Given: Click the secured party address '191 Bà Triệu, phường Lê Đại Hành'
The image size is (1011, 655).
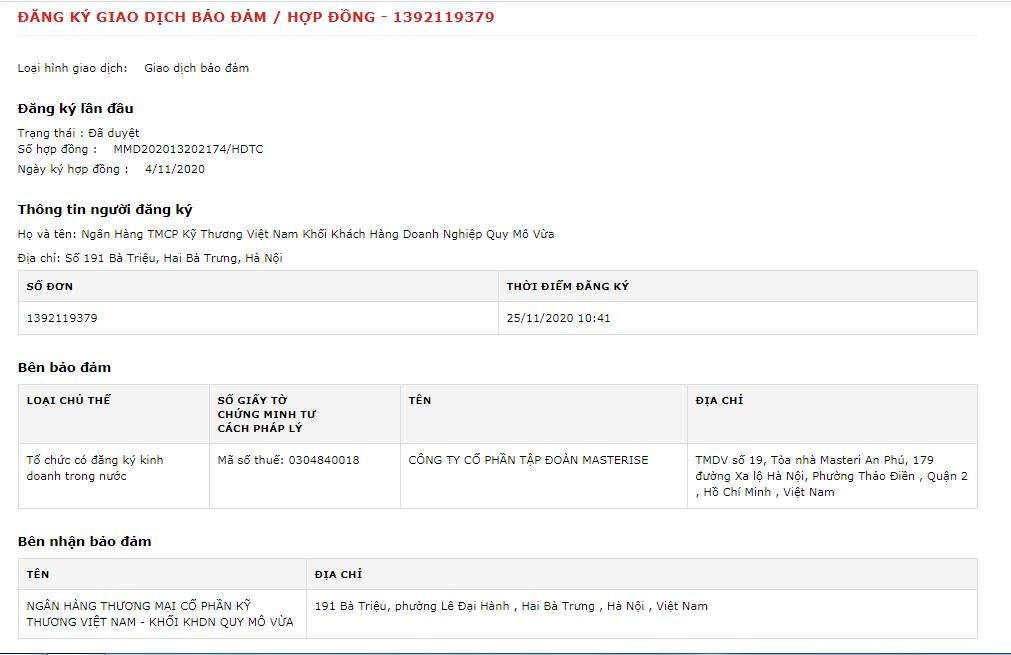Looking at the screenshot, I should click(x=510, y=606).
